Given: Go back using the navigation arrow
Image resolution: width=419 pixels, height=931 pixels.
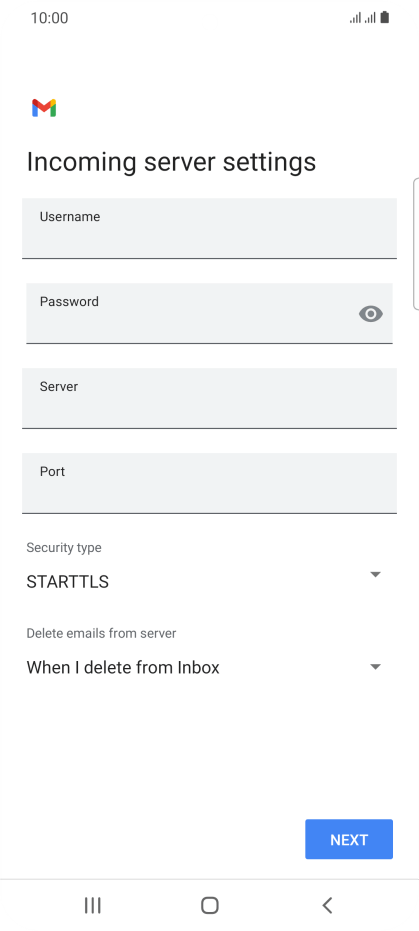Looking at the screenshot, I should point(327,905).
